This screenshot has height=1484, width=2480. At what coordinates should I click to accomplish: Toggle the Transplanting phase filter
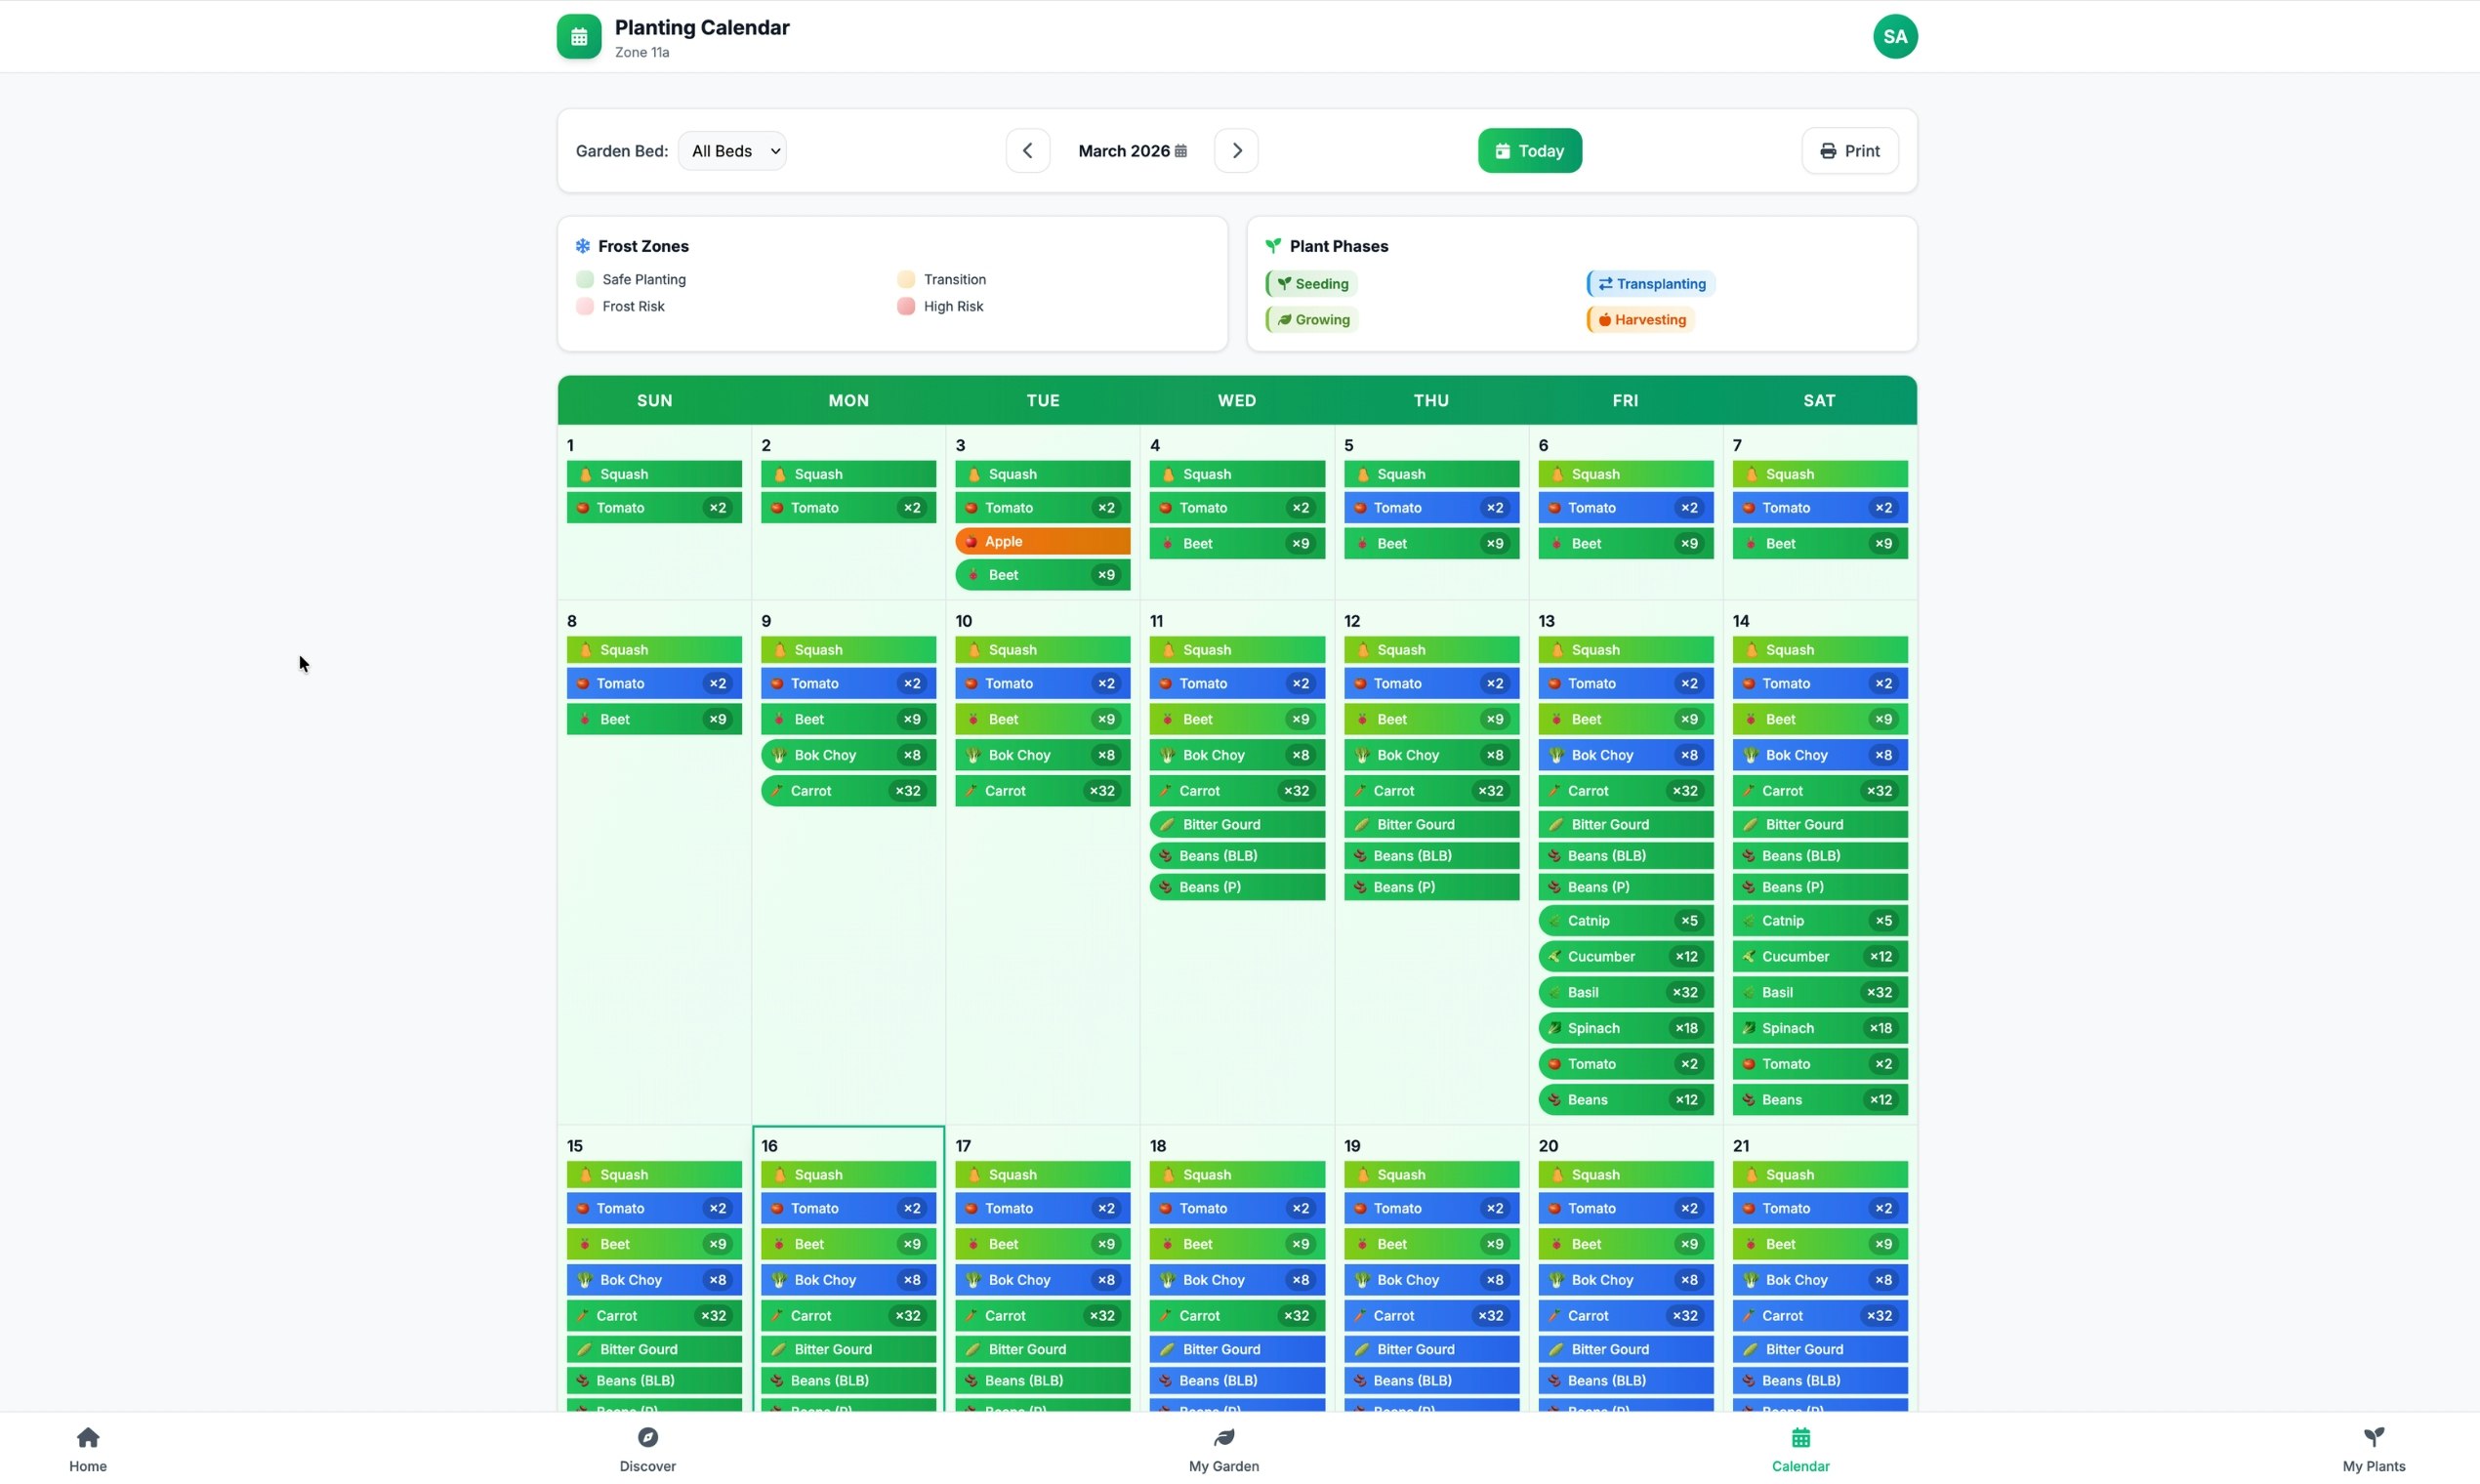1650,283
